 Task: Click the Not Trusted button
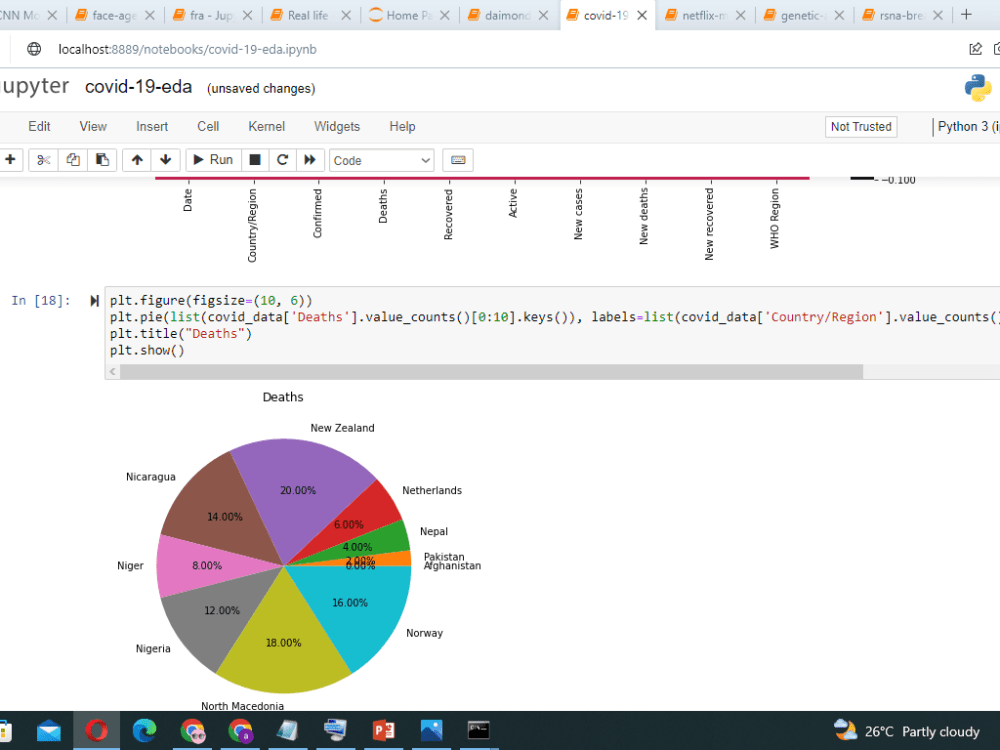pos(860,127)
